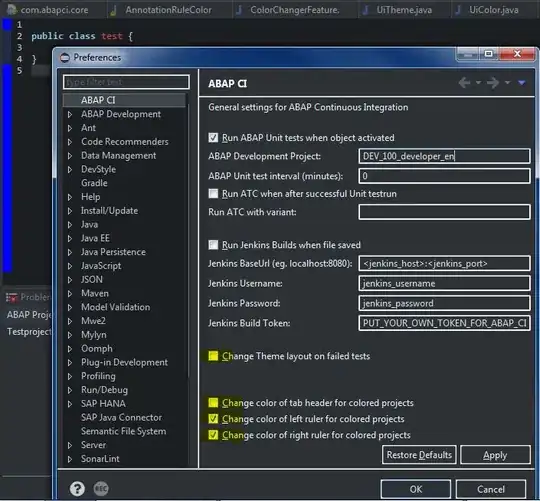This screenshot has width=540, height=501.
Task: Select Semantic File System in tree
Action: coord(123,431)
